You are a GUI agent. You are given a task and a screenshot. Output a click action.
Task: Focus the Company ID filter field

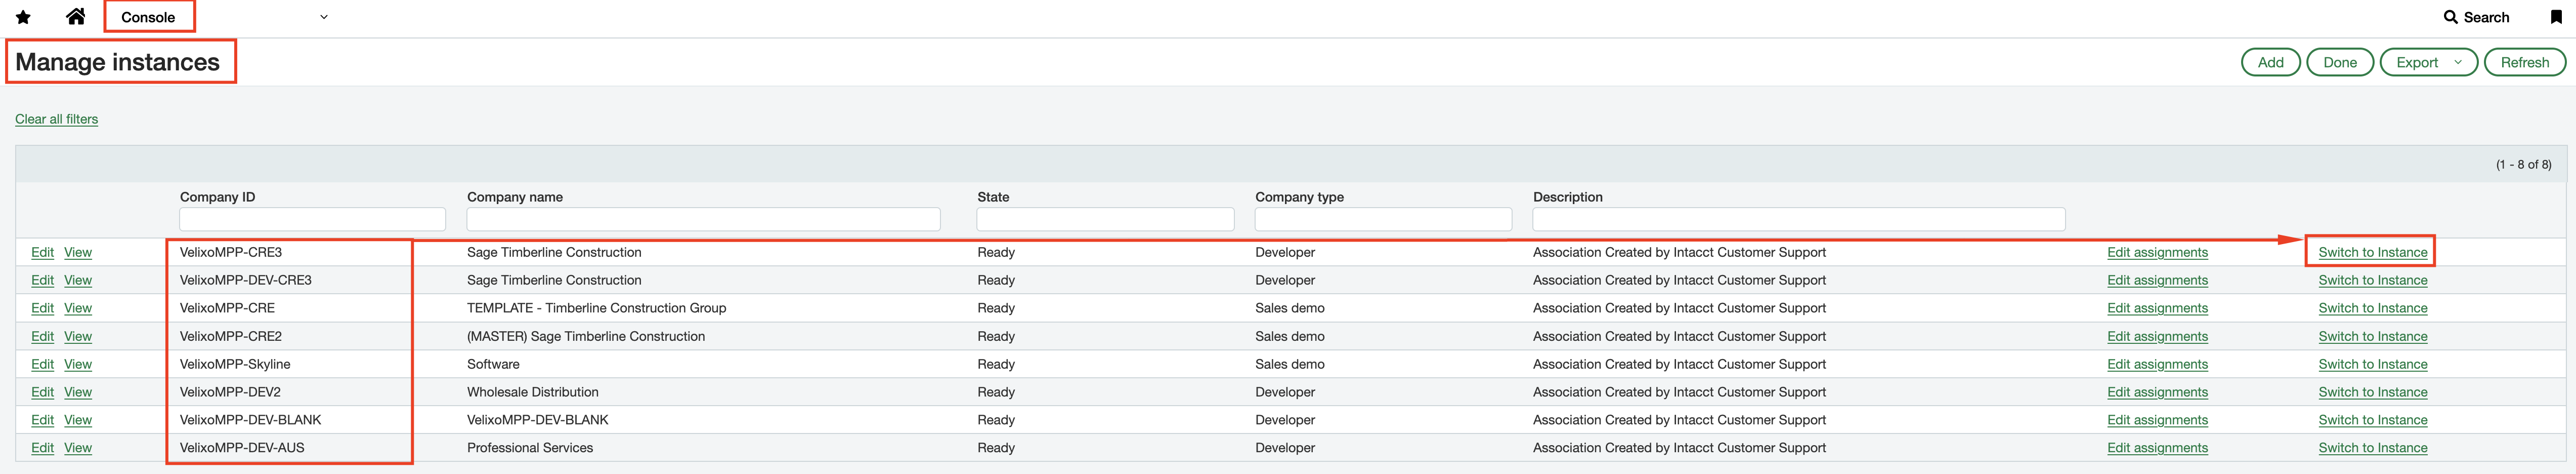coord(312,219)
